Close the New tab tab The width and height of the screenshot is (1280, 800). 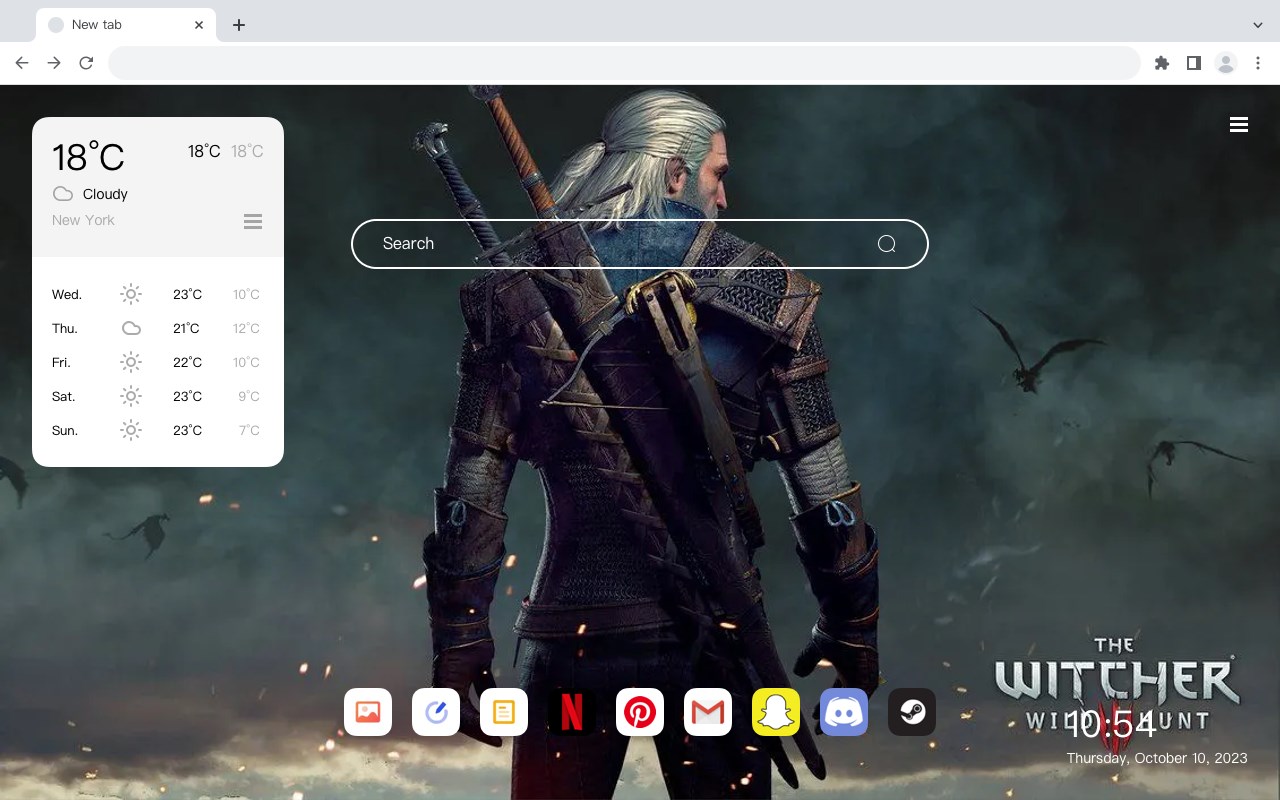[200, 25]
